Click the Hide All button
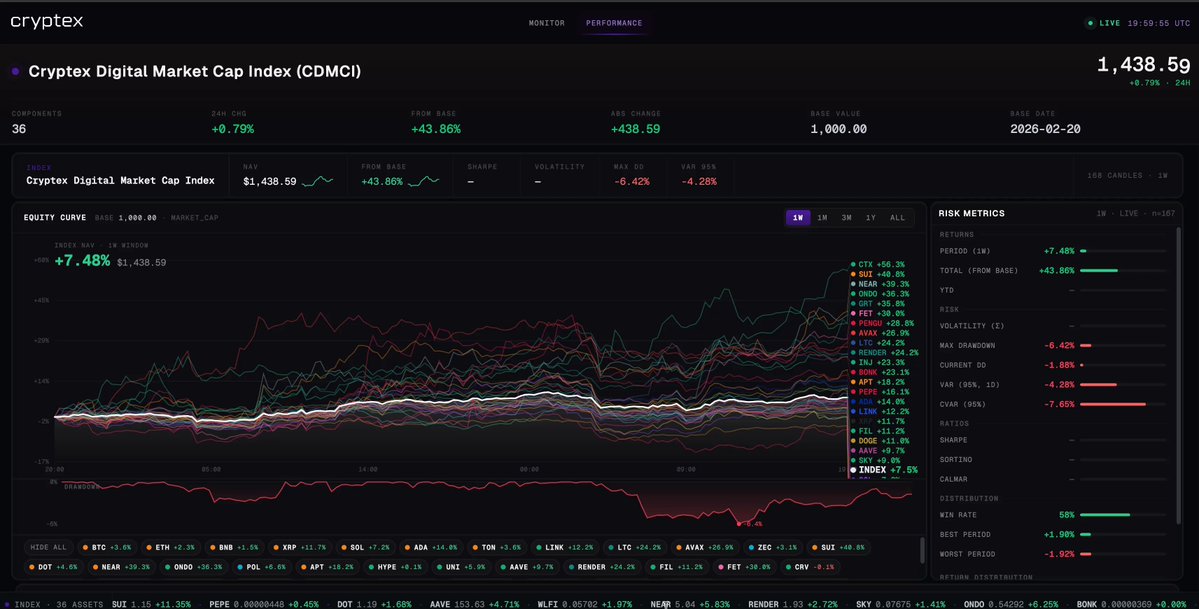 click(x=48, y=548)
